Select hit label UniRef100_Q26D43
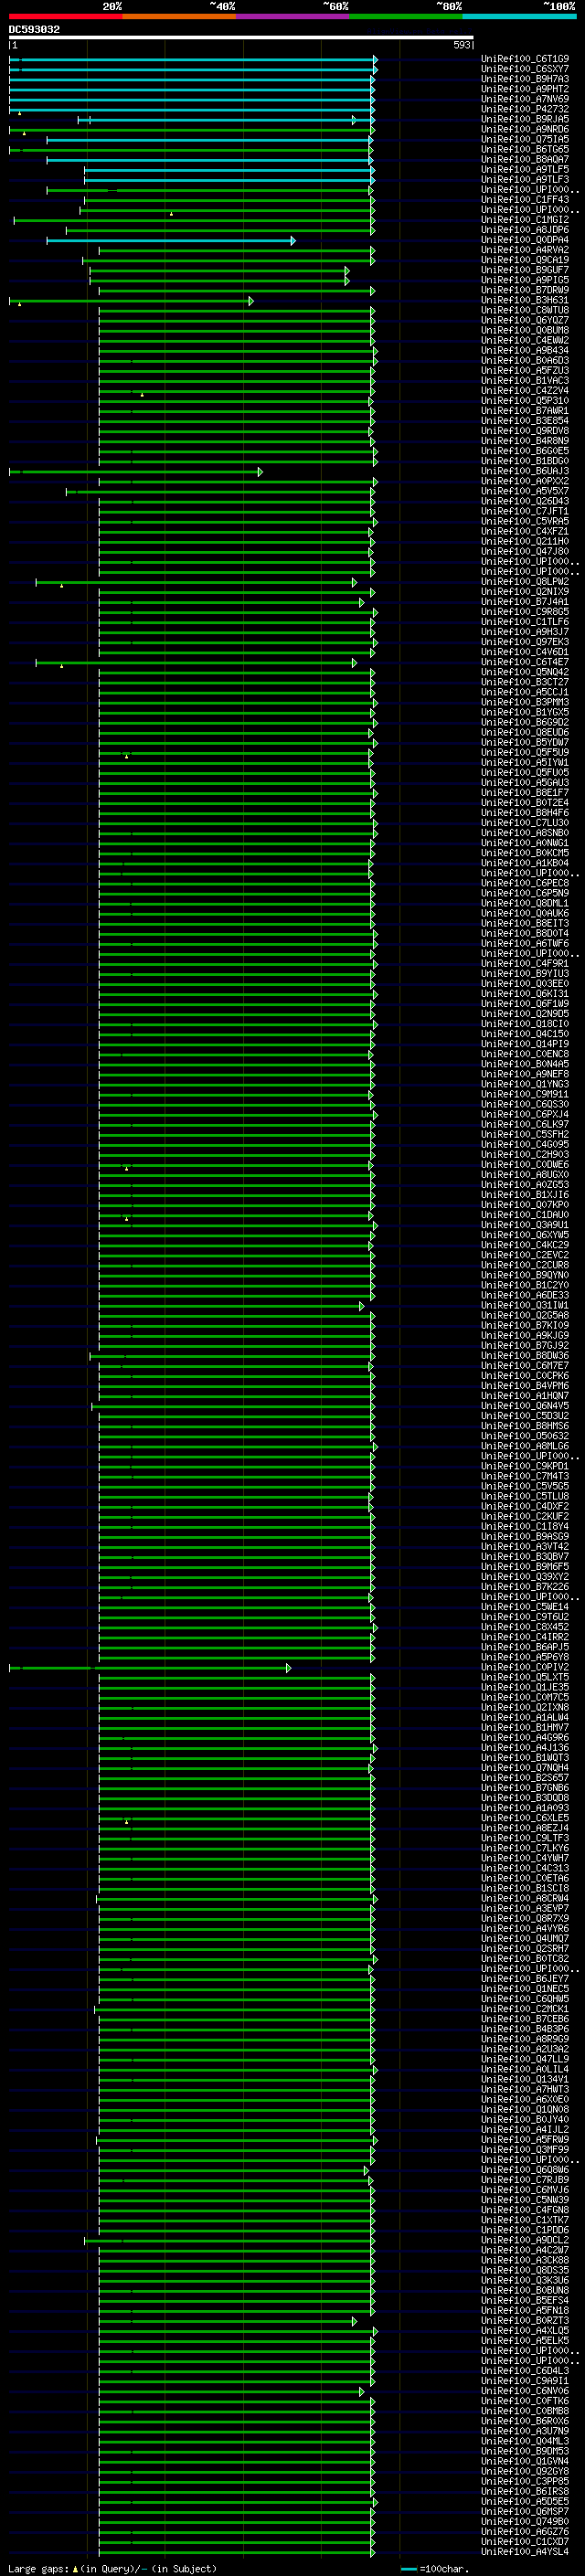 [524, 502]
